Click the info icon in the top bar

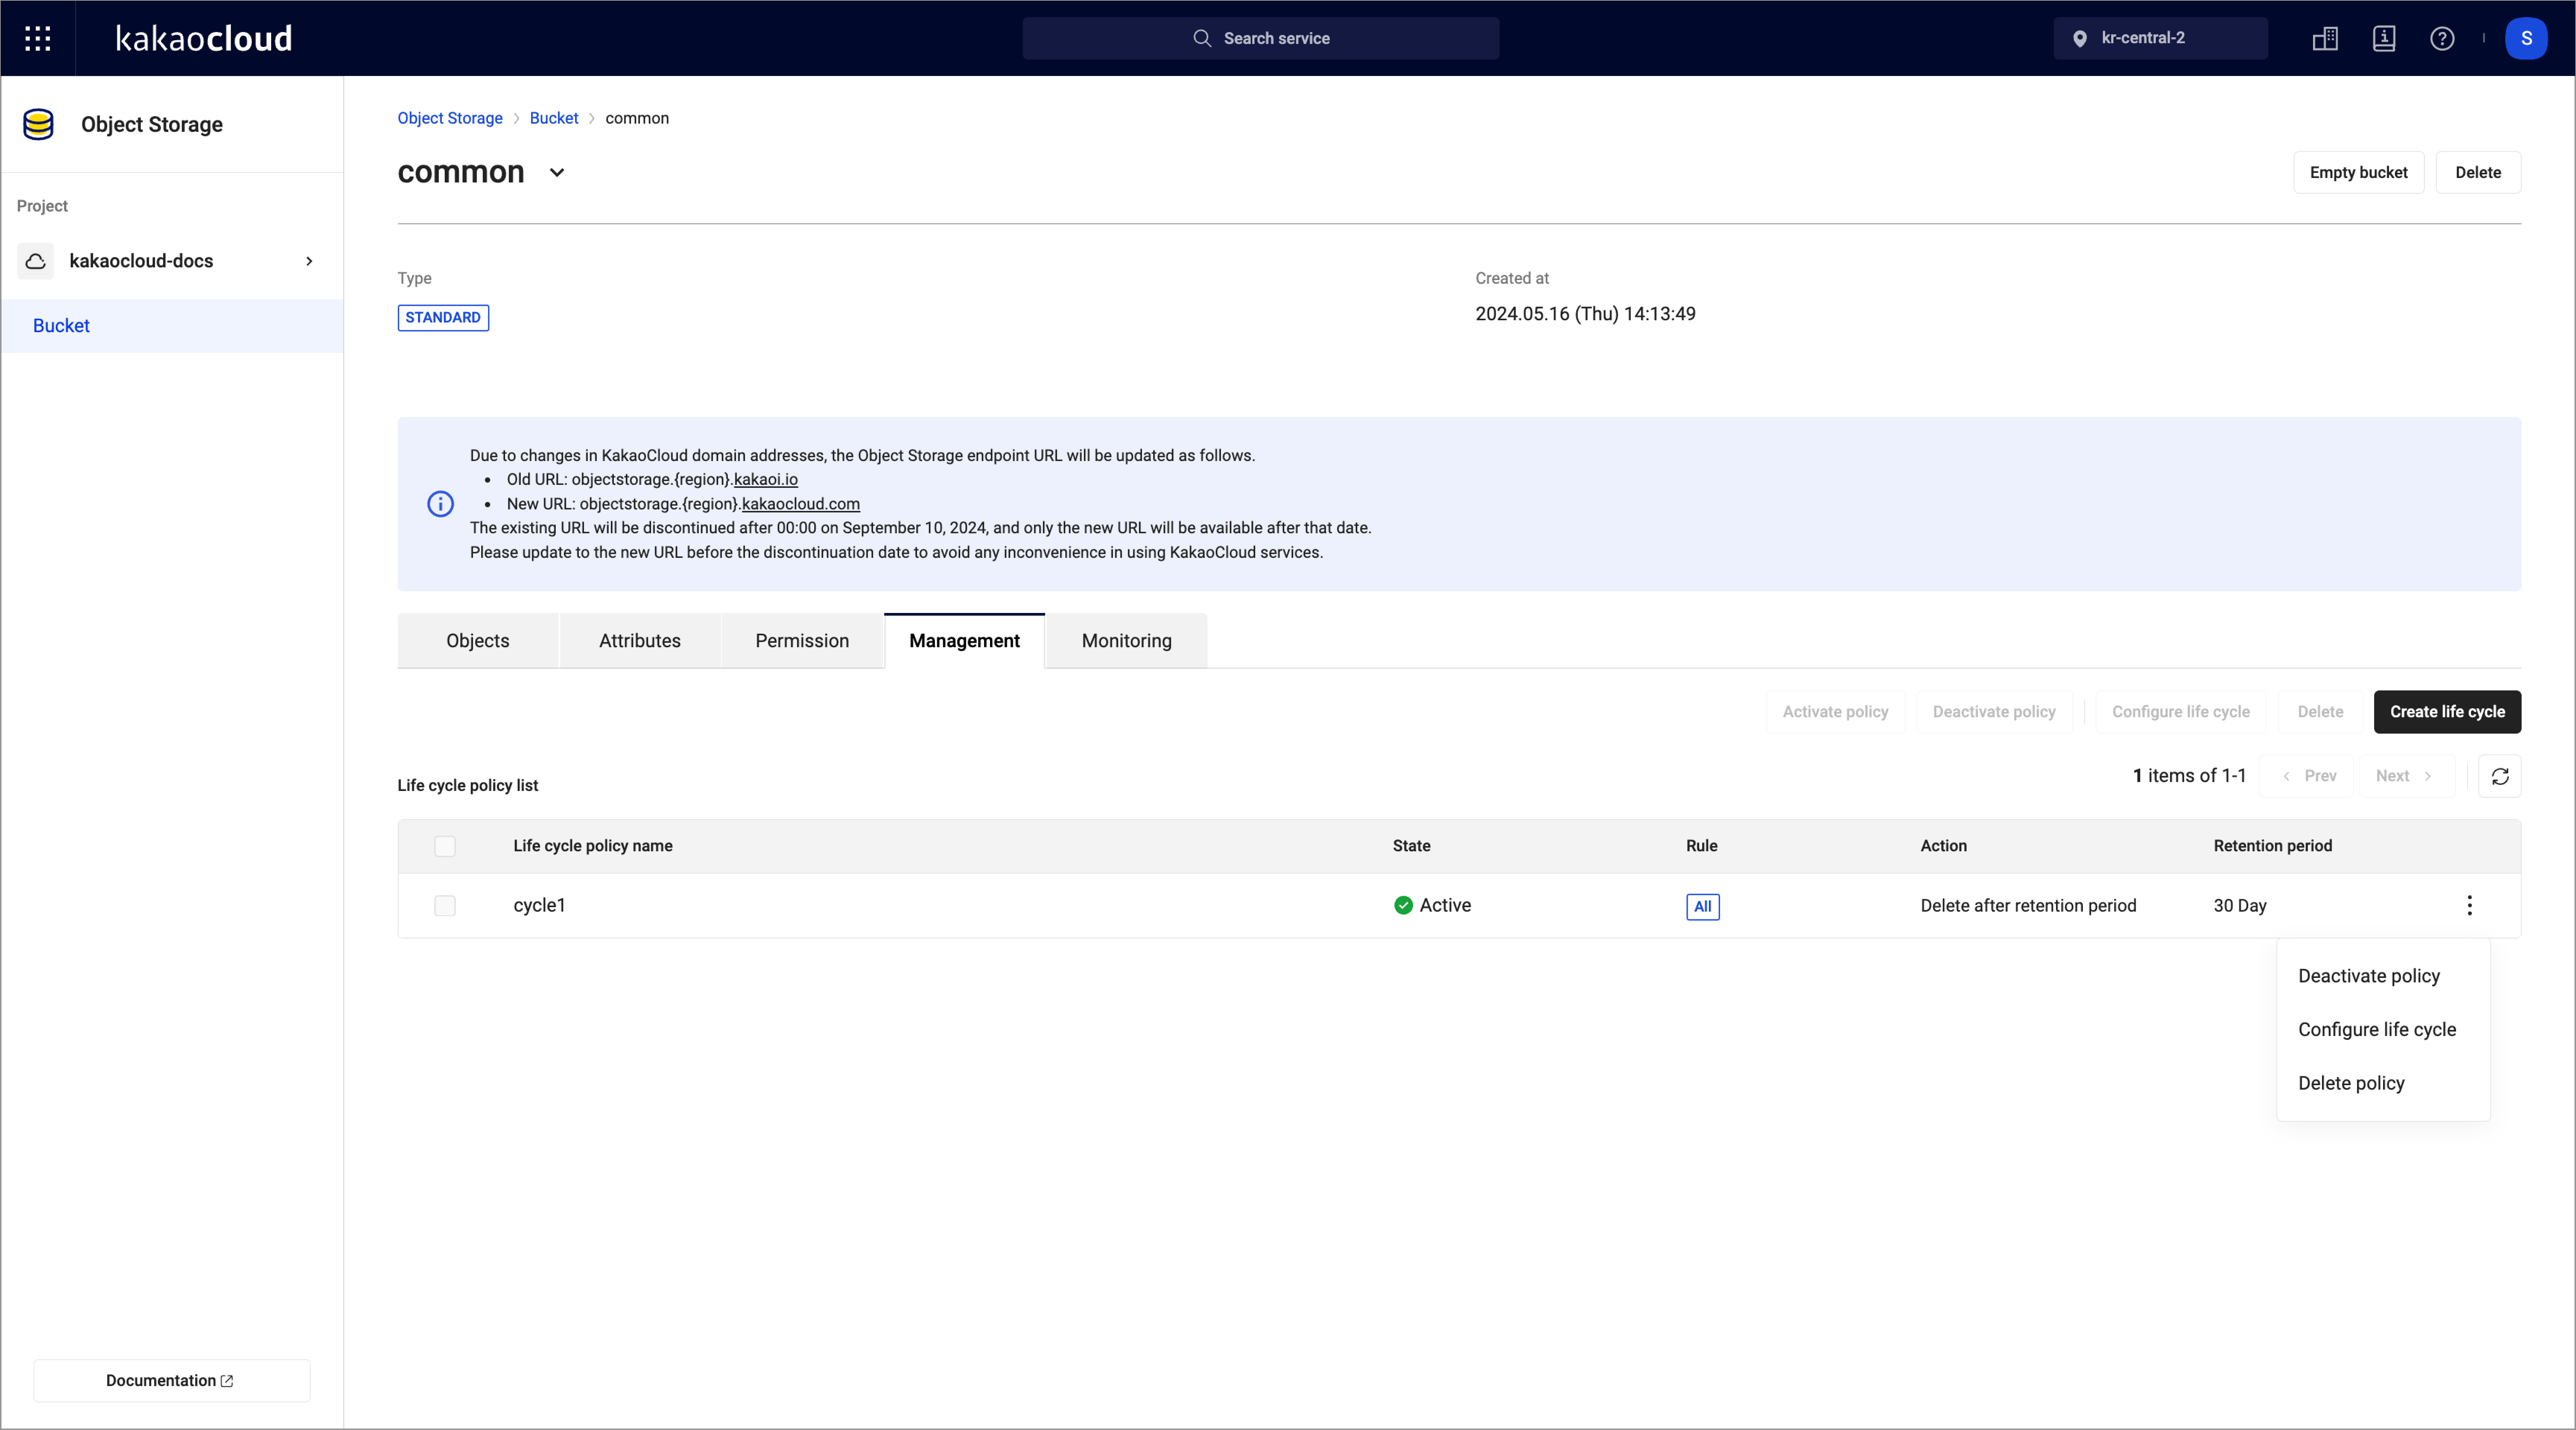[x=2384, y=38]
